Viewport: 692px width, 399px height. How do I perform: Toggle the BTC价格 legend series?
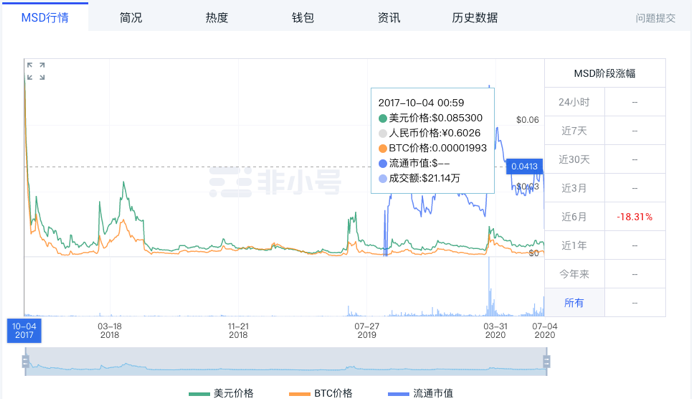click(321, 393)
